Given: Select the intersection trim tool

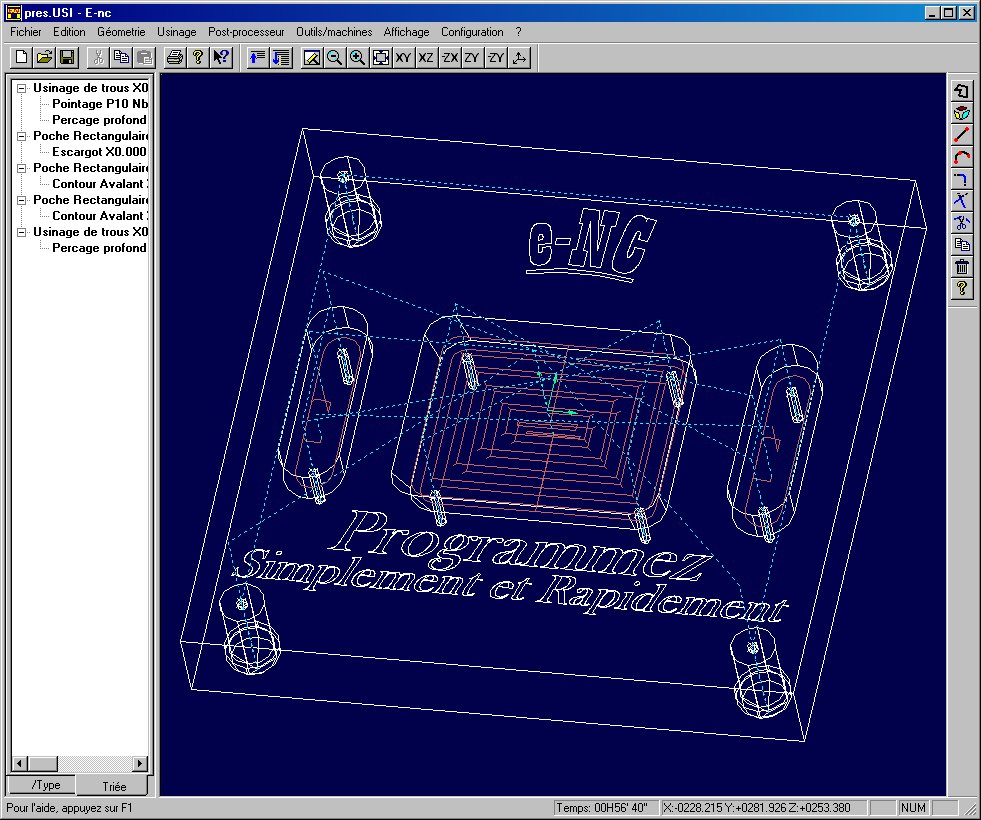Looking at the screenshot, I should (962, 201).
